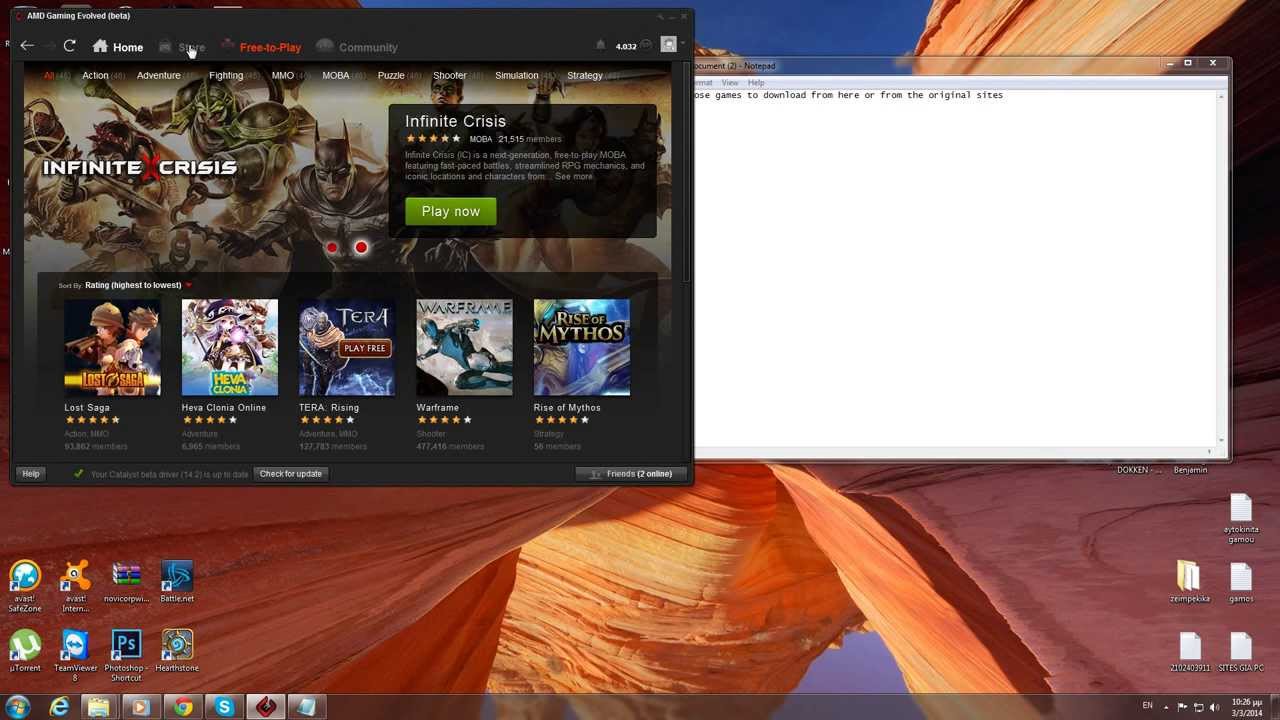Open the Battle.net desktop shortcut

point(177,583)
